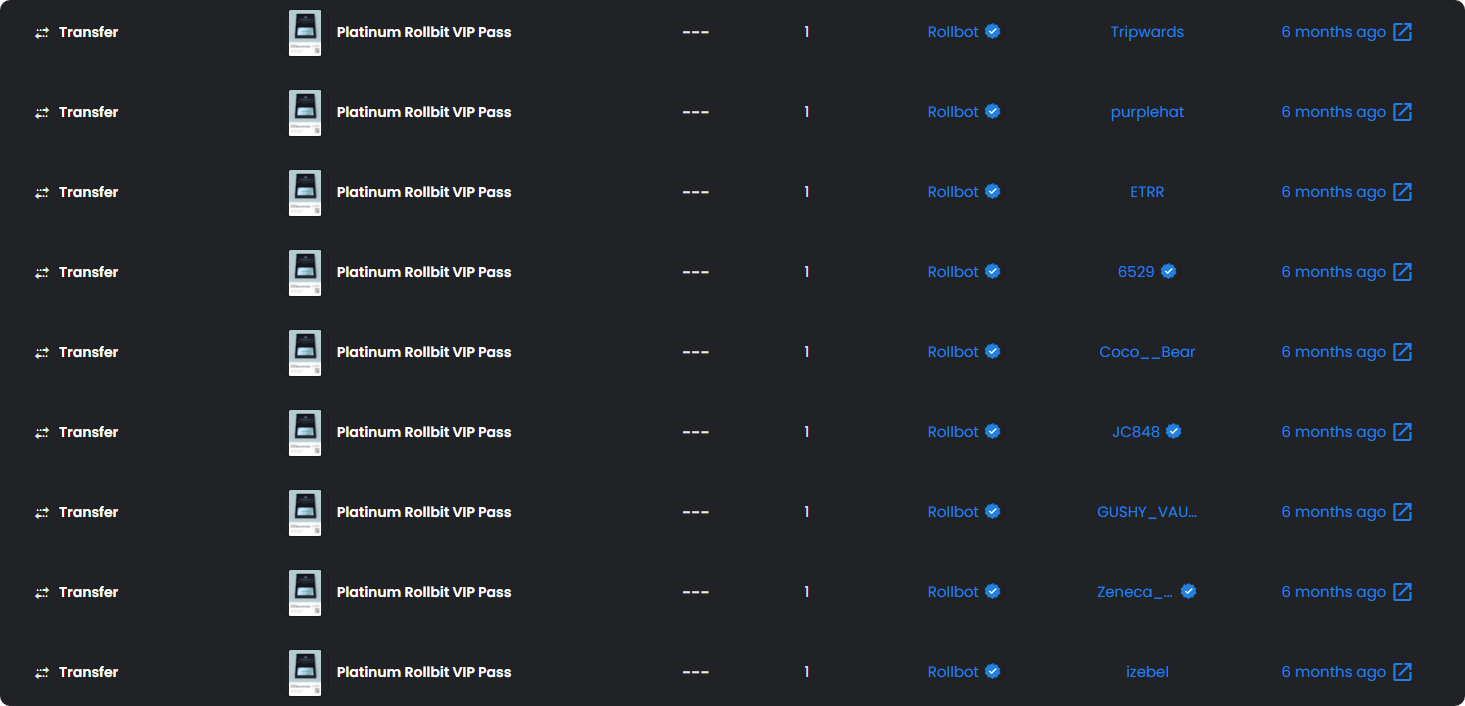Open VIP Pass thumbnail in JC848 row
Image resolution: width=1465 pixels, height=706 pixels.
point(305,433)
